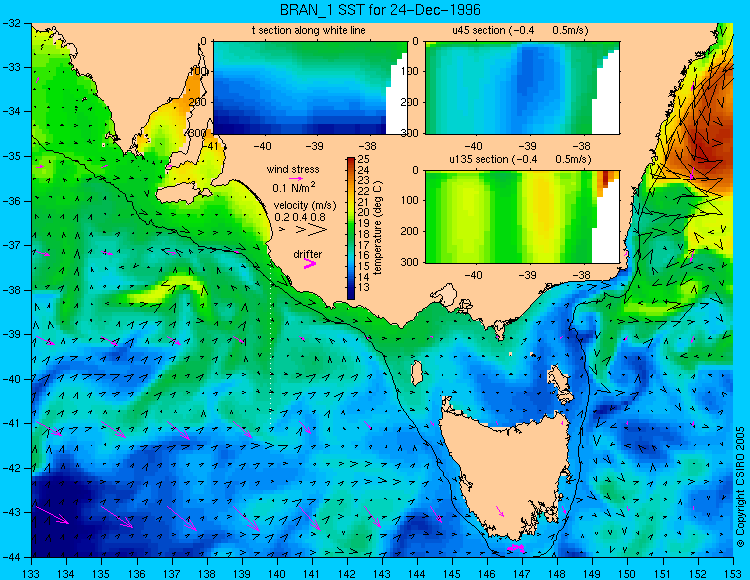750x580 pixels.
Task: Click the '300' depth label of u135 section
Action: click(x=410, y=262)
